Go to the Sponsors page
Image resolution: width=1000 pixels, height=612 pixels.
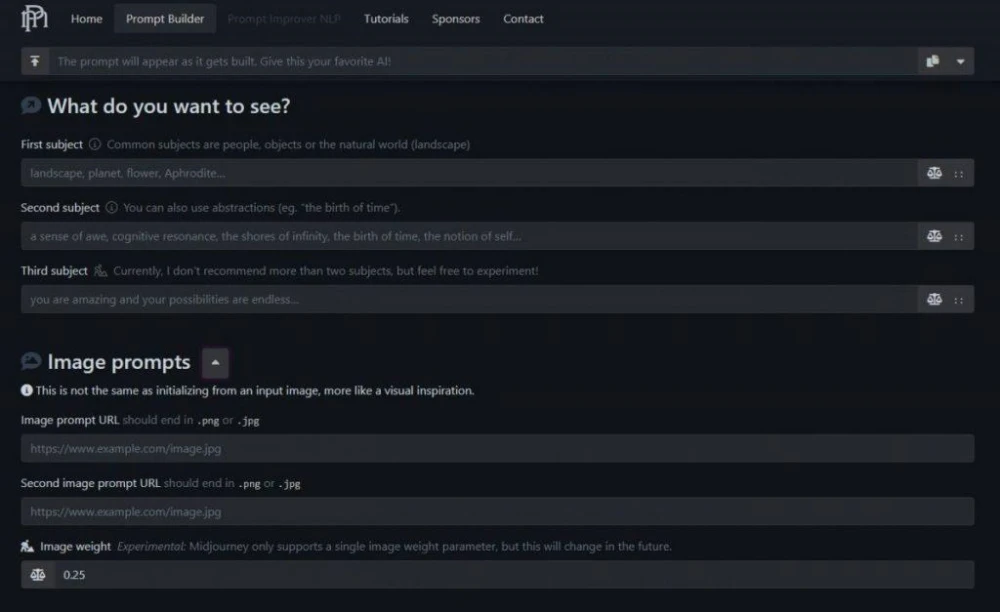point(455,19)
